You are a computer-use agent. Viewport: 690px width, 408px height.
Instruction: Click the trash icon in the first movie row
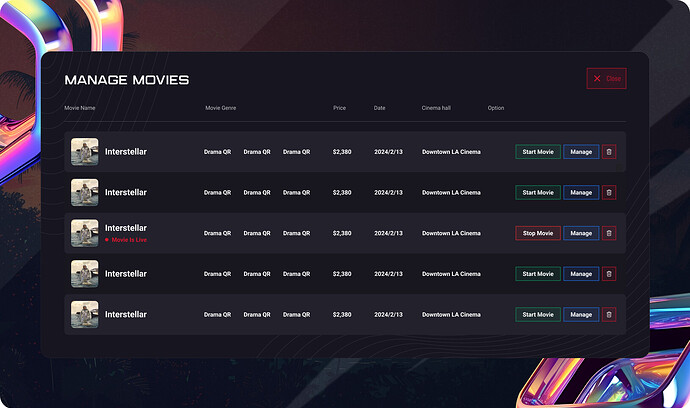pos(609,152)
